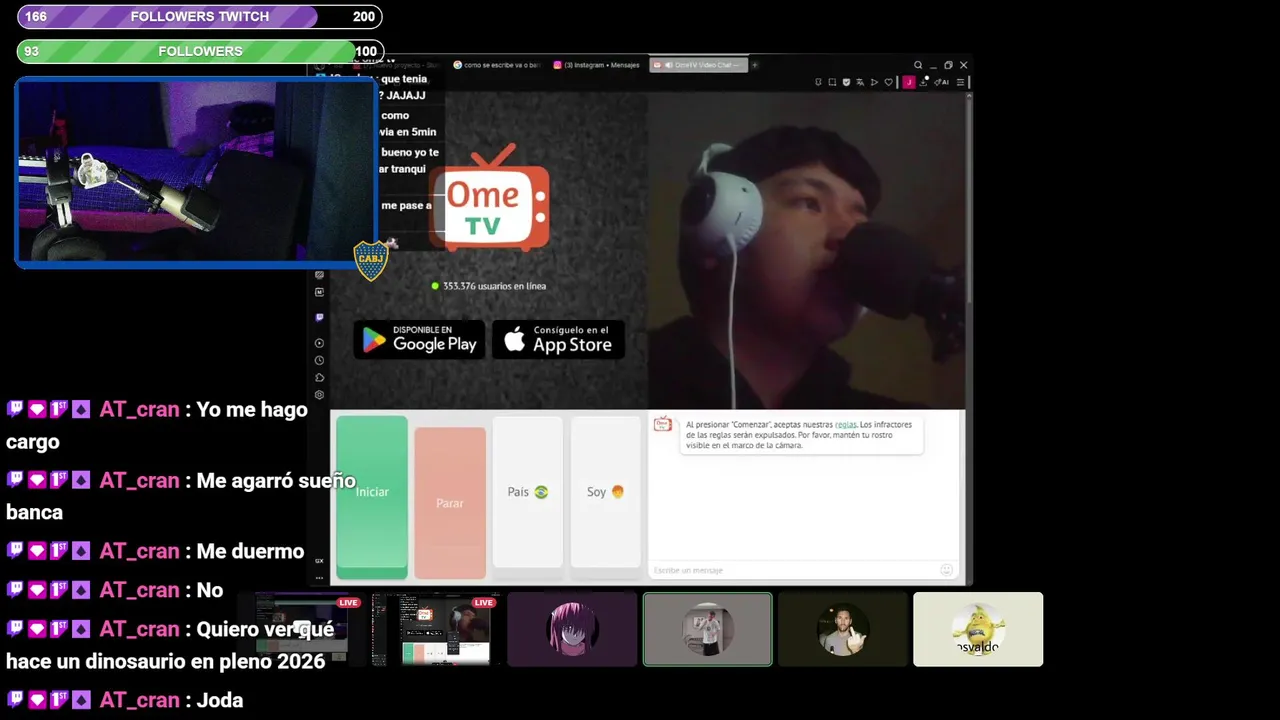
Task: Click the green FOLLOWERS progress bar
Action: (200, 51)
